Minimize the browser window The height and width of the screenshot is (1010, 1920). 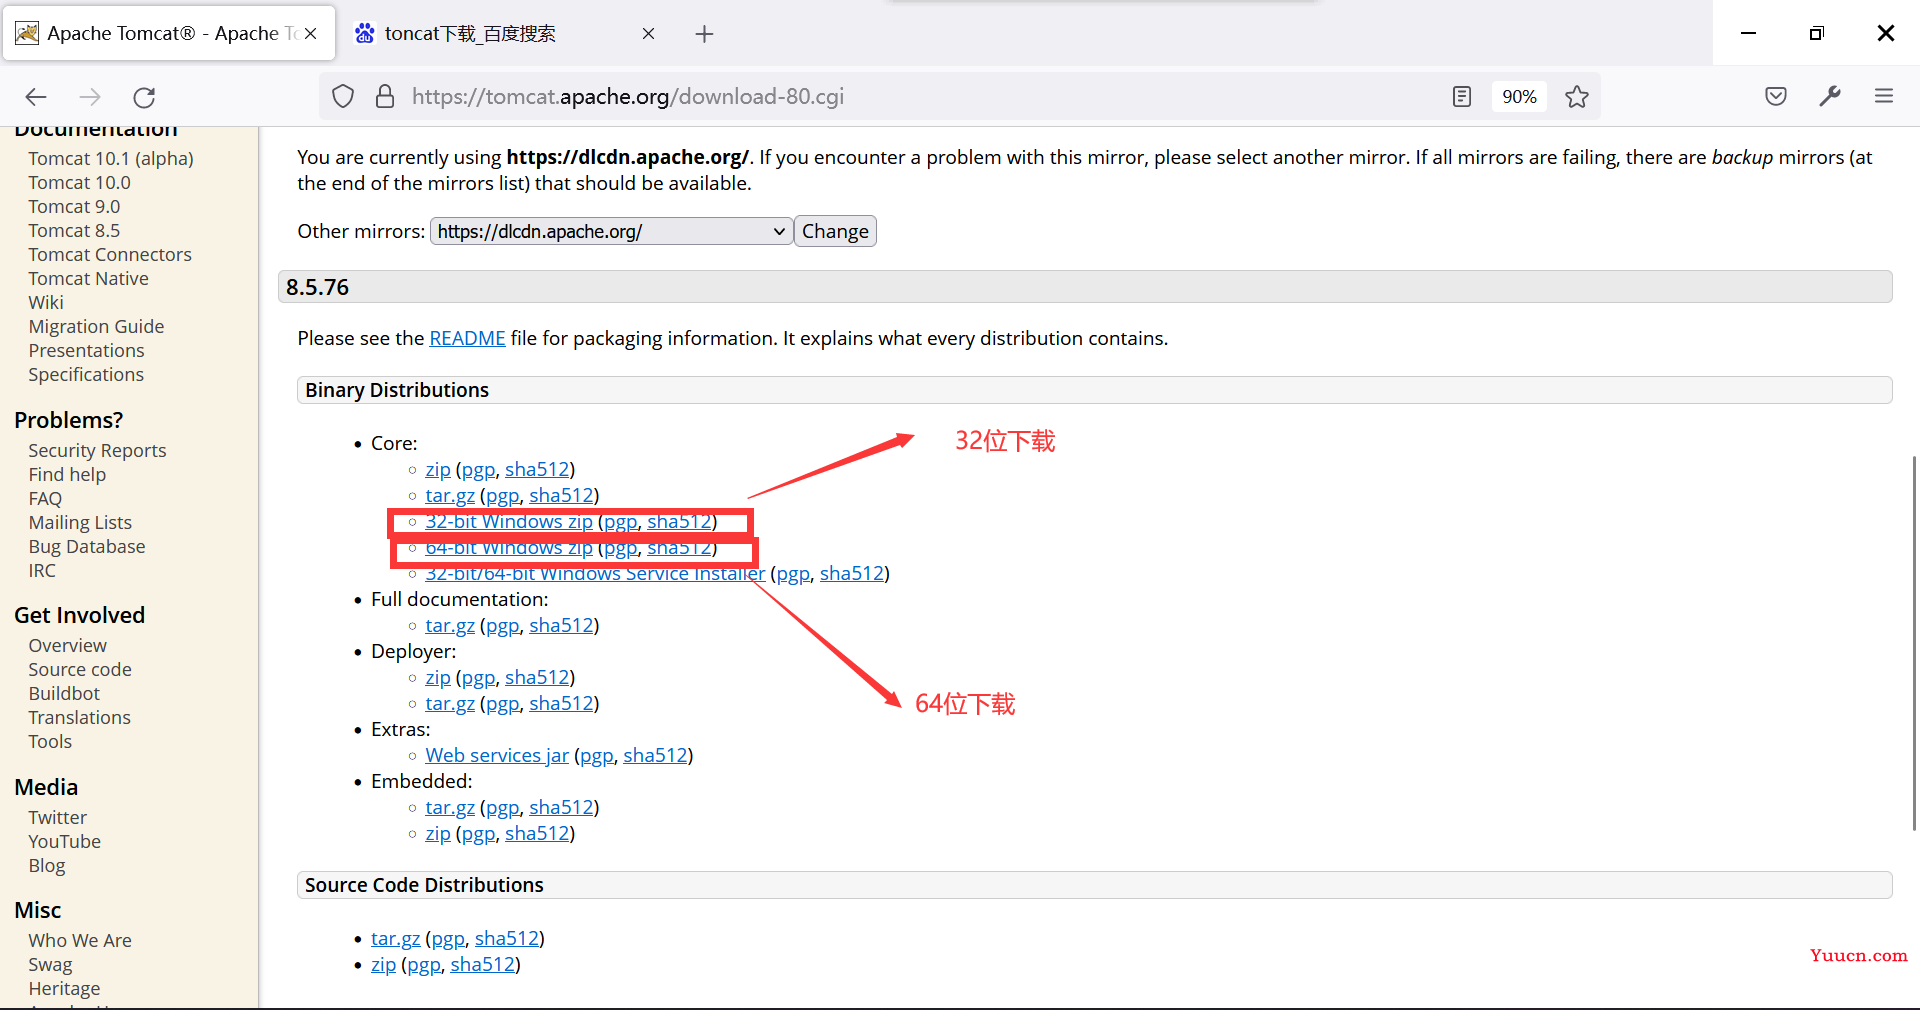pyautogui.click(x=1748, y=33)
